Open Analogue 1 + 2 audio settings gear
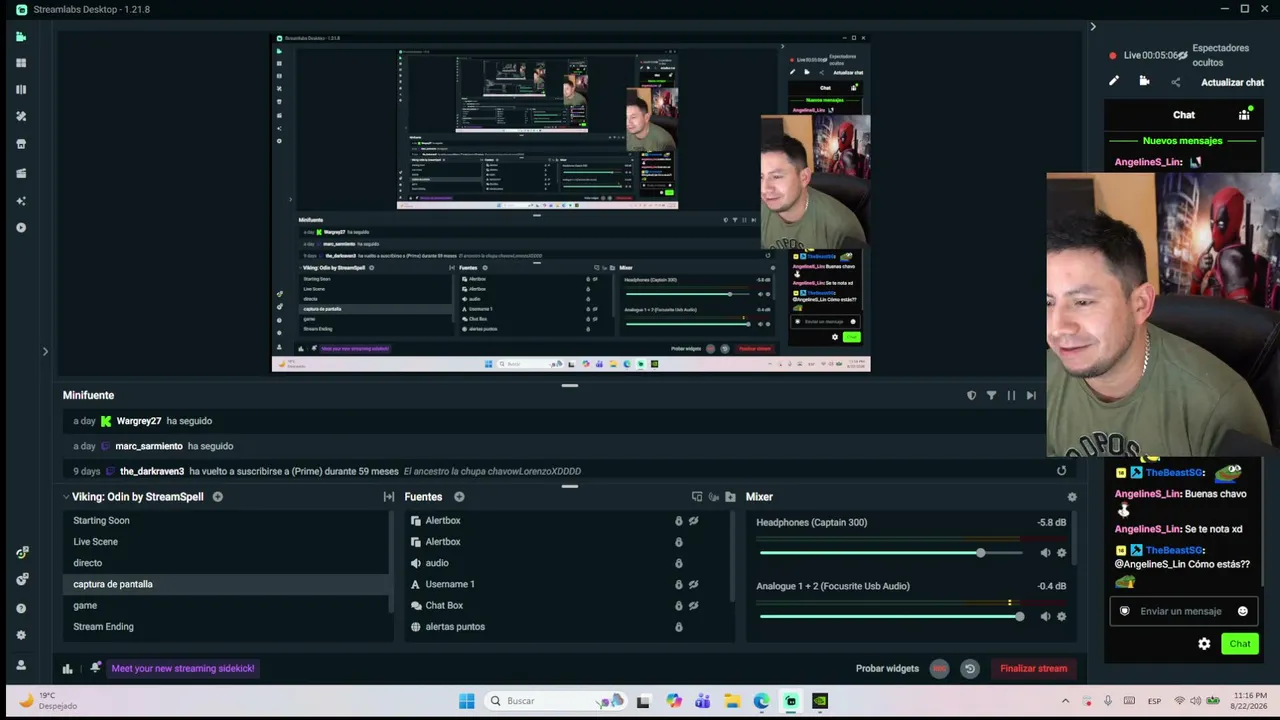Image resolution: width=1280 pixels, height=720 pixels. (x=1061, y=616)
